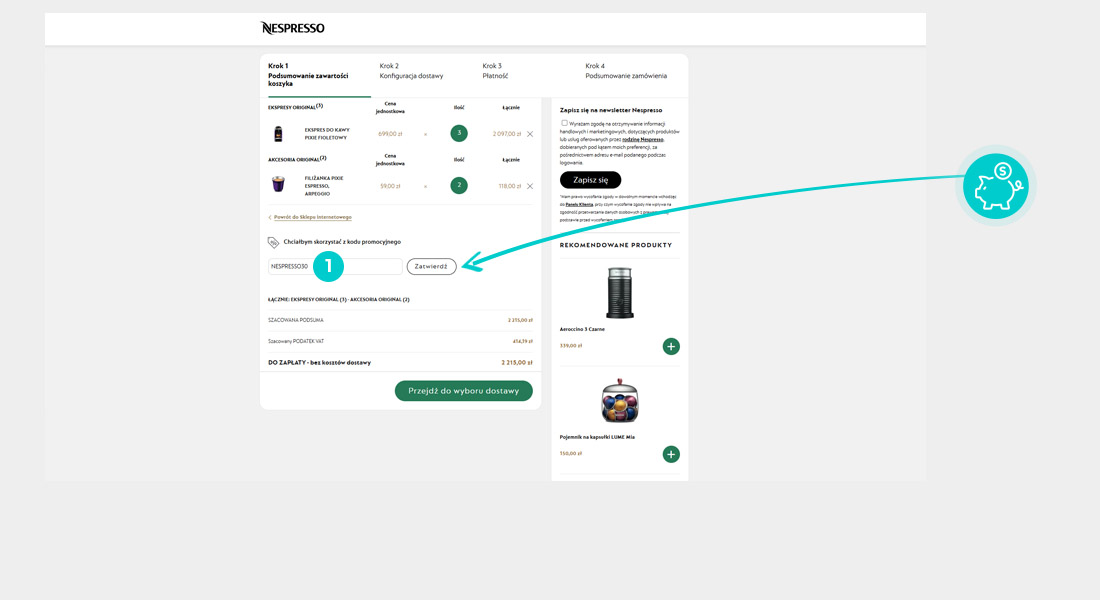The width and height of the screenshot is (1100, 600).
Task: Tick the newsletter consent checkbox
Action: coord(564,123)
